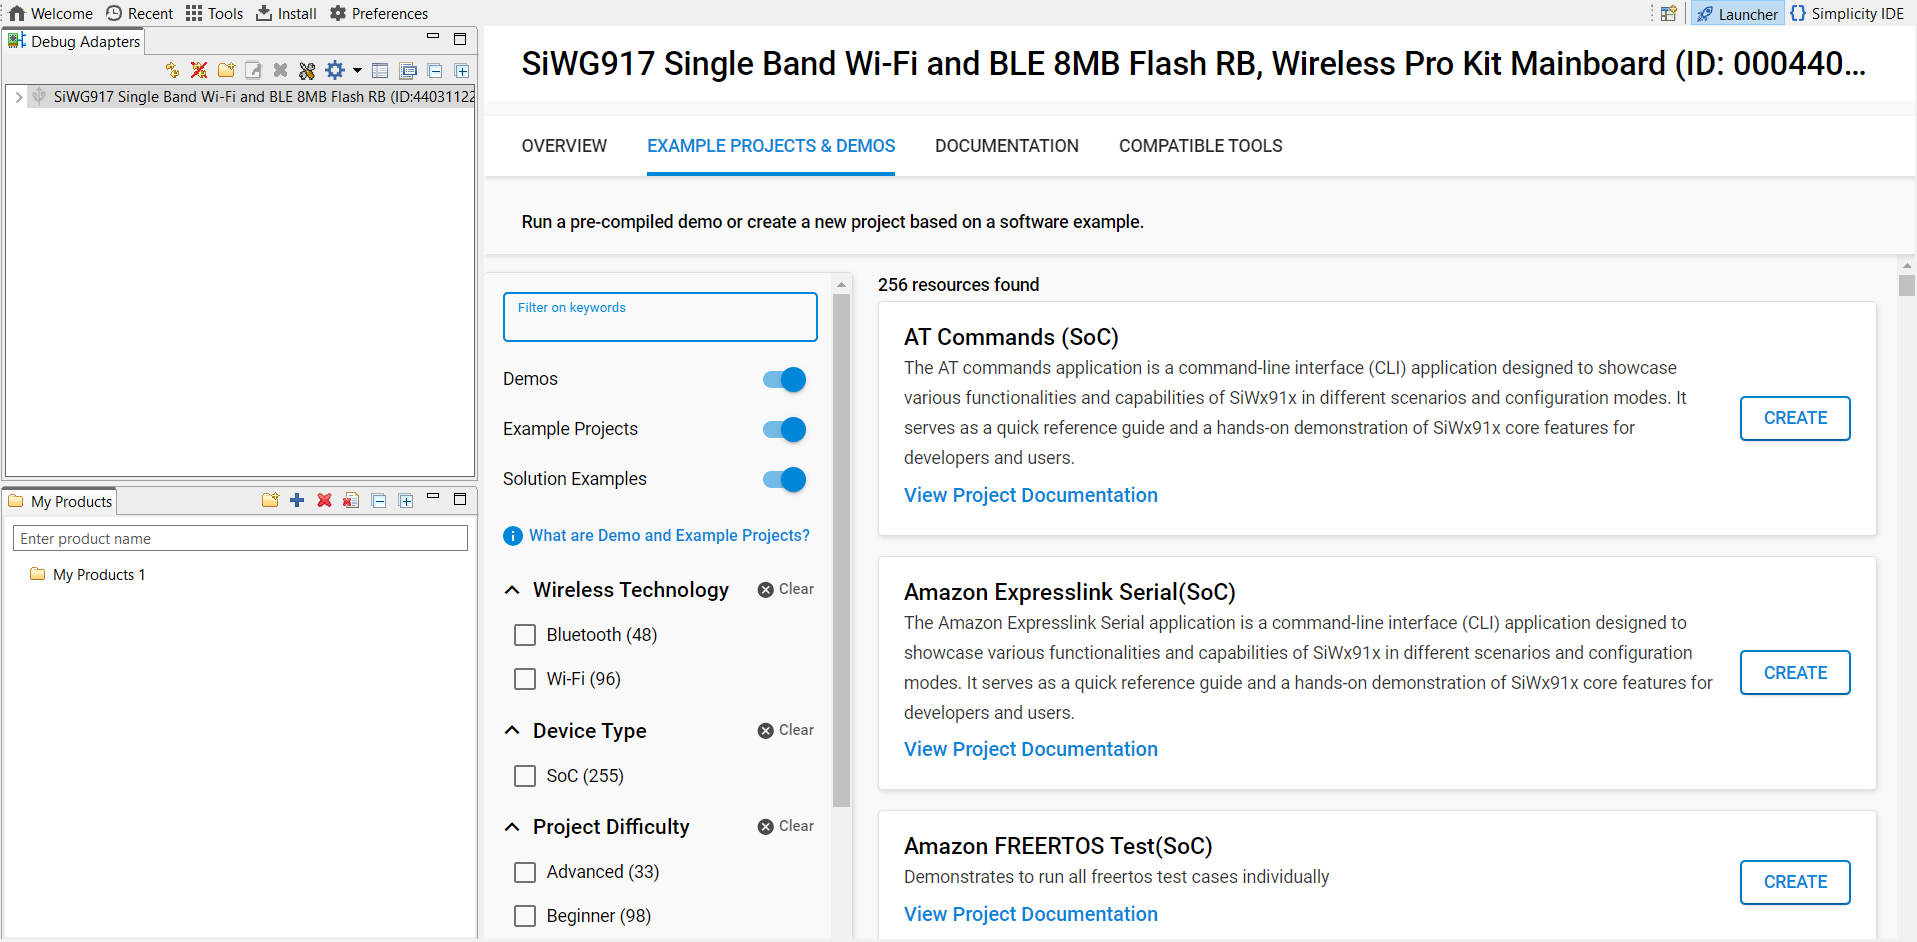The height and width of the screenshot is (942, 1917).
Task: Click the blue gear settings icon in Debug Adapters
Action: (335, 70)
